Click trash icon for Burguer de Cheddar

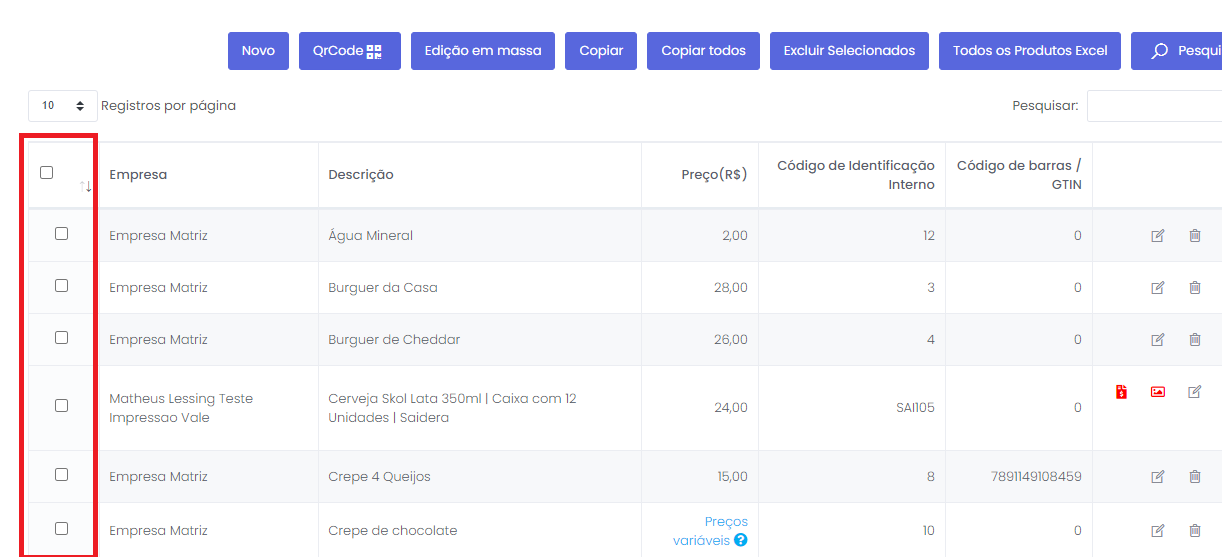point(1194,340)
